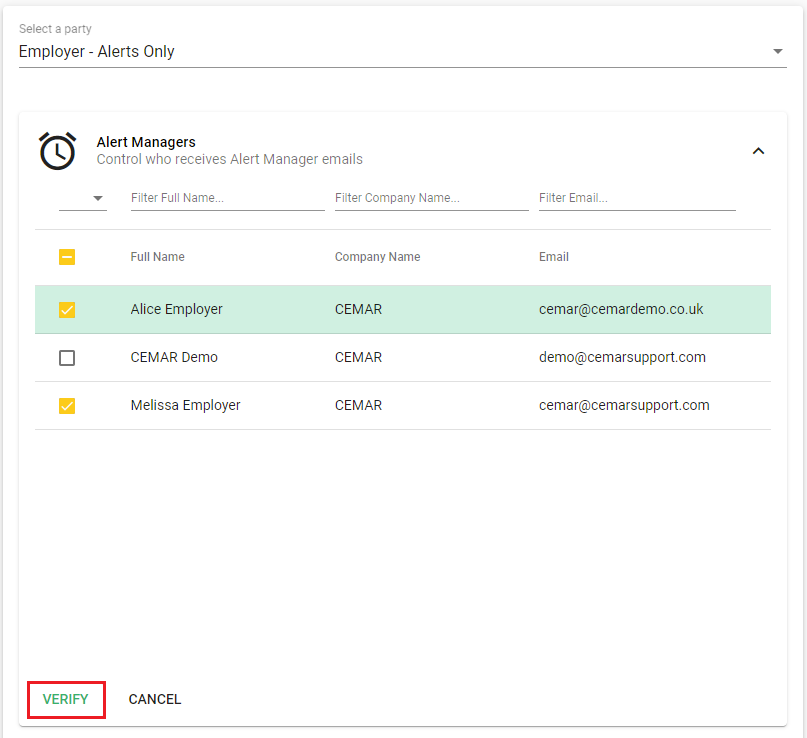Click the Alert Managers alarm clock icon
This screenshot has width=807, height=738.
click(x=58, y=151)
